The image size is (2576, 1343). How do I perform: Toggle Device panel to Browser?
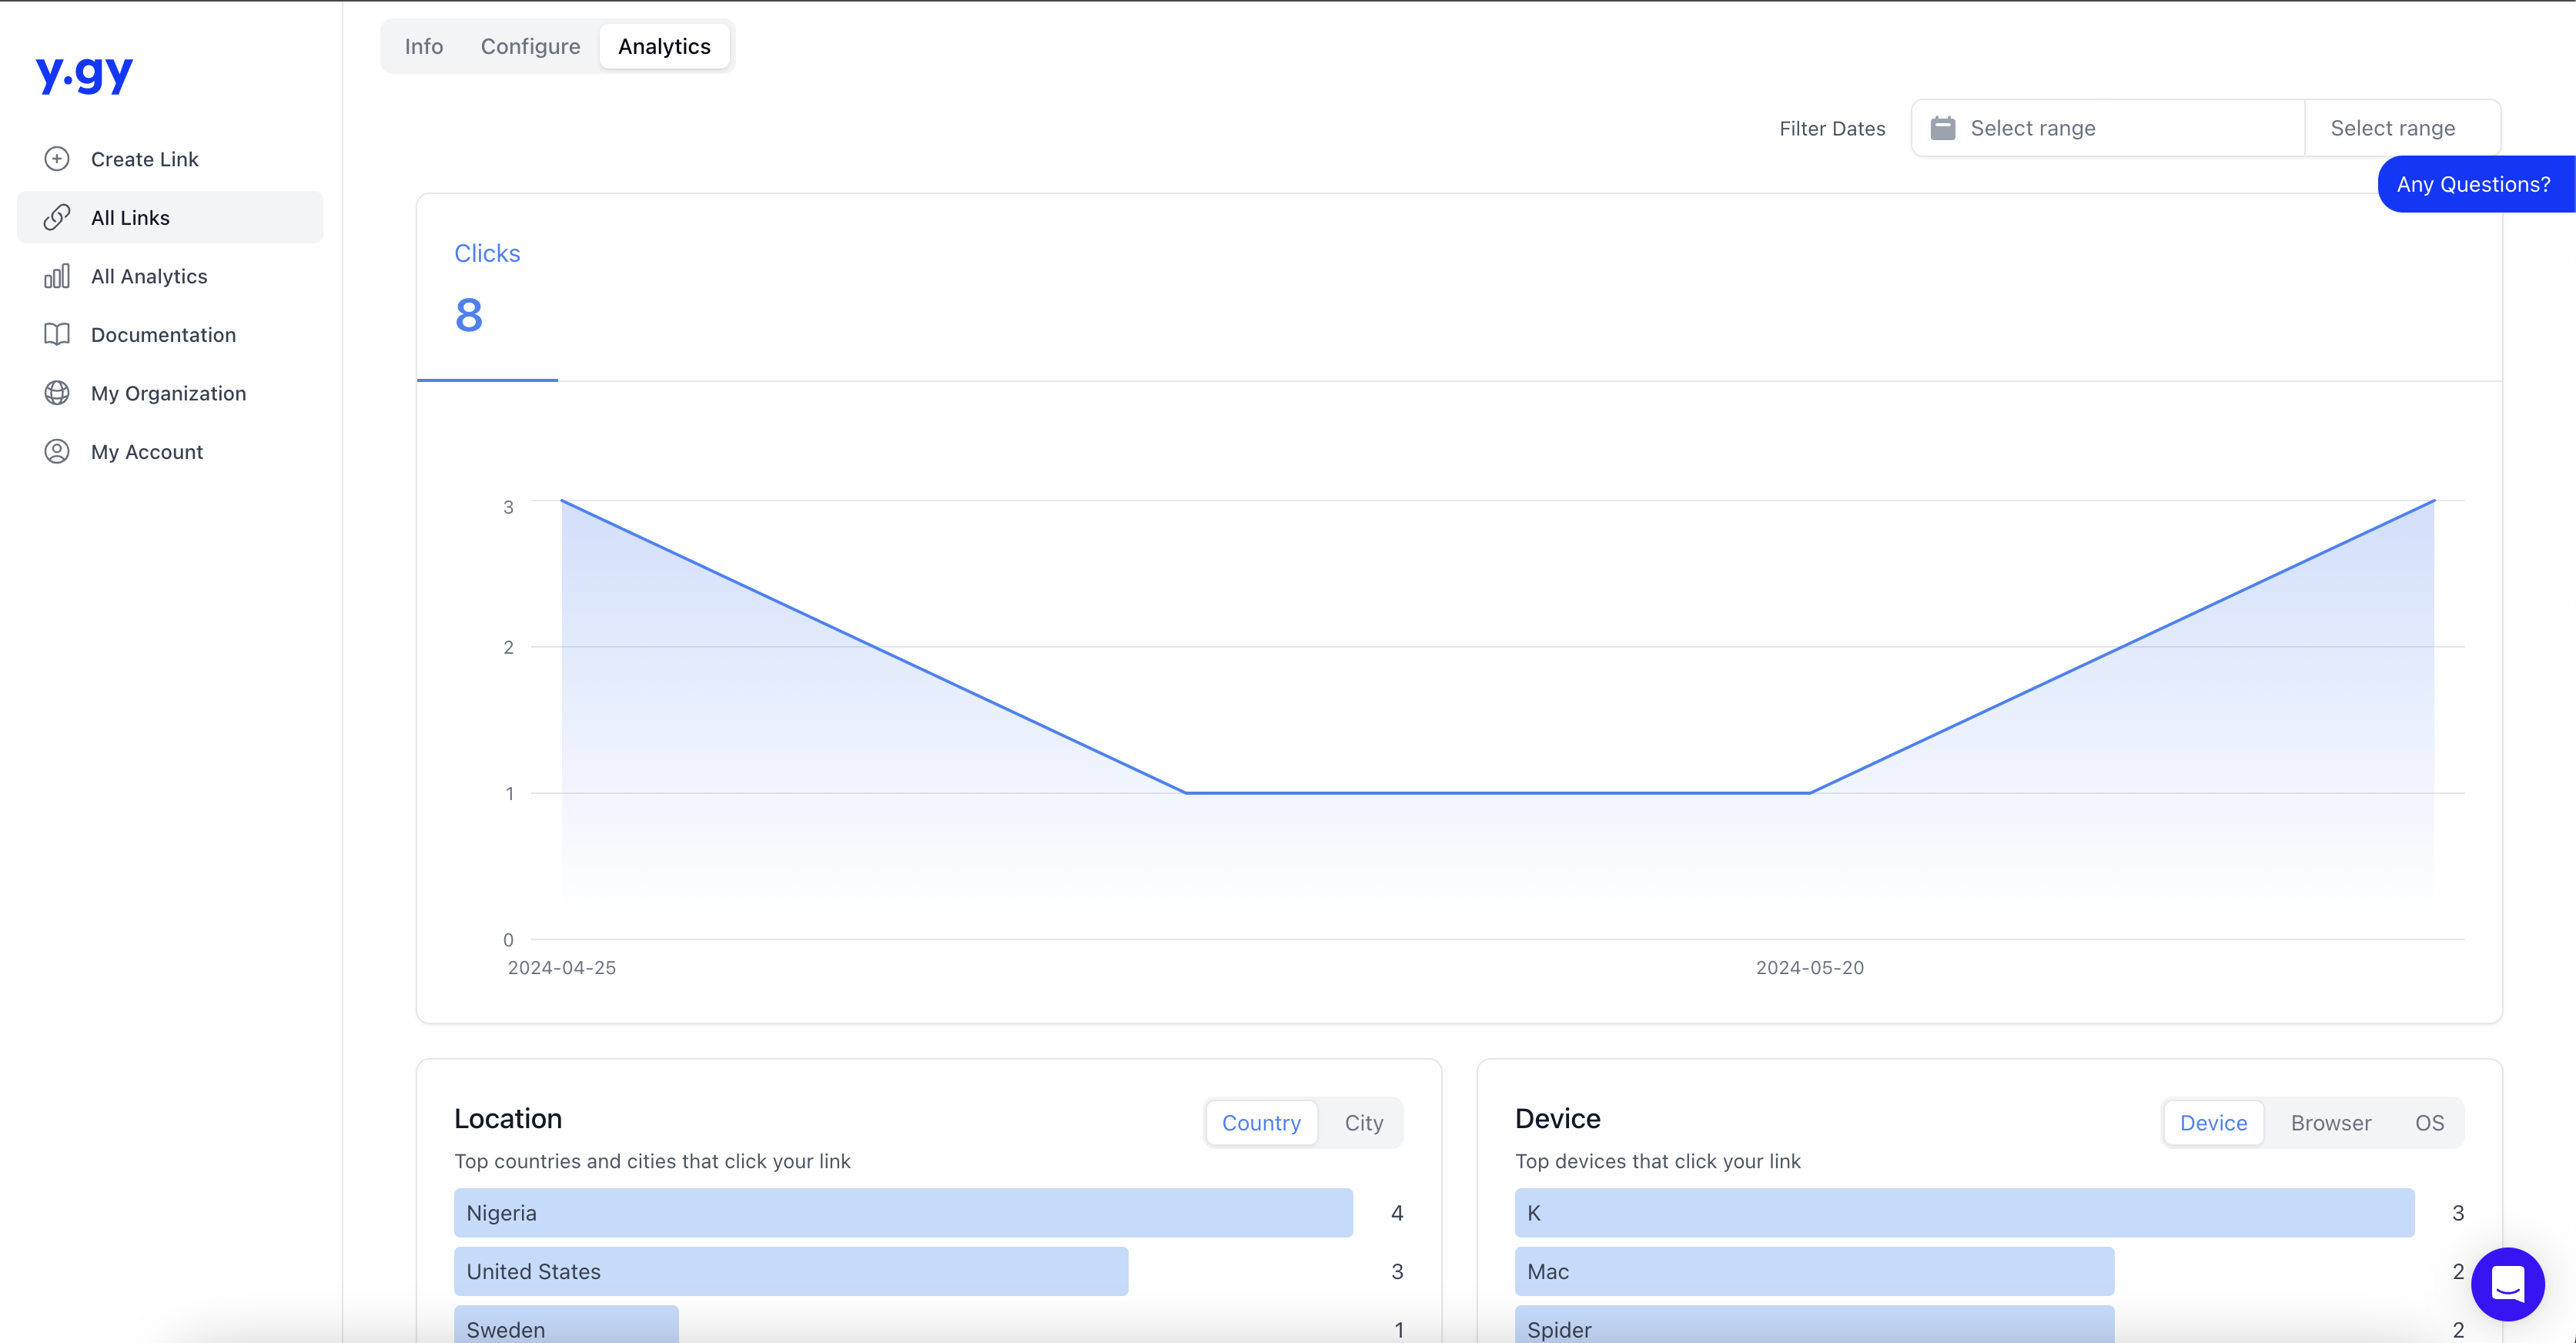[2331, 1123]
